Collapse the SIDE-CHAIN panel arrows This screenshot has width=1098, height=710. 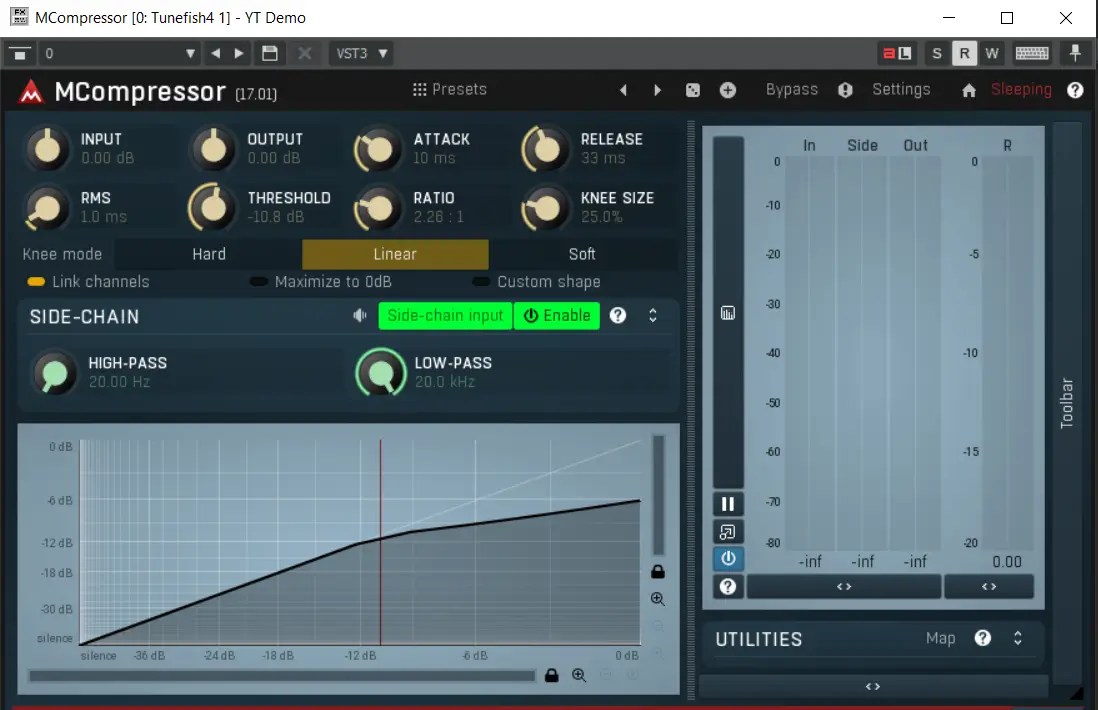653,316
